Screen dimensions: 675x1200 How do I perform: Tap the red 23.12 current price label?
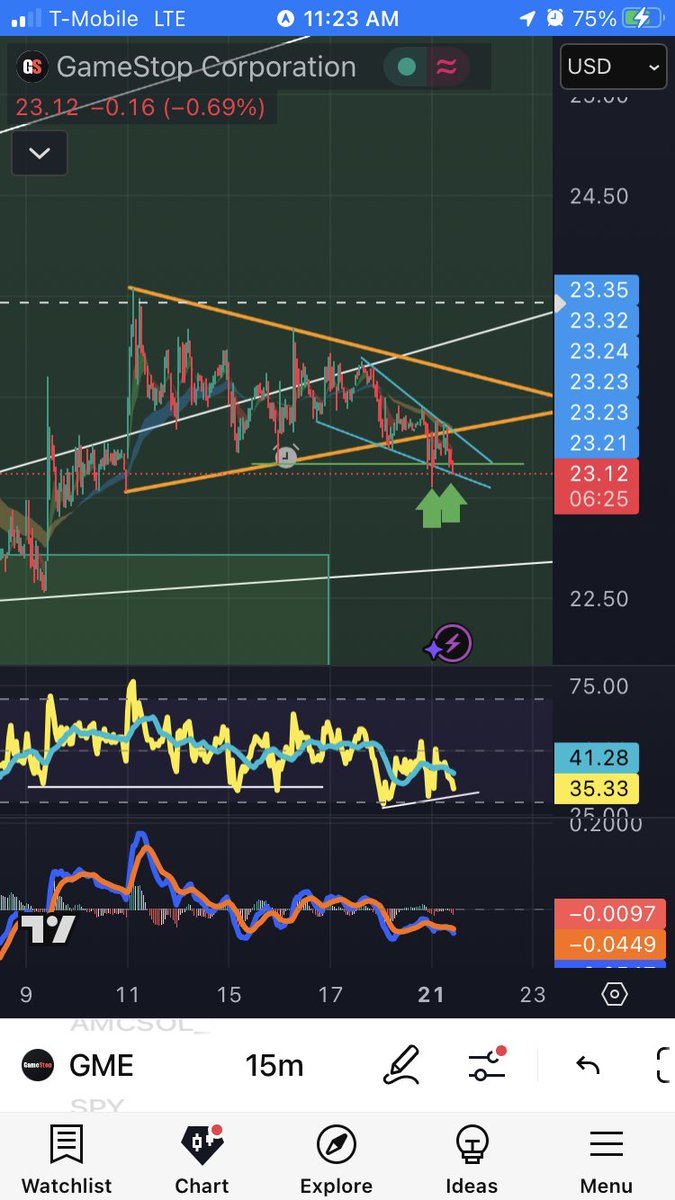597,474
